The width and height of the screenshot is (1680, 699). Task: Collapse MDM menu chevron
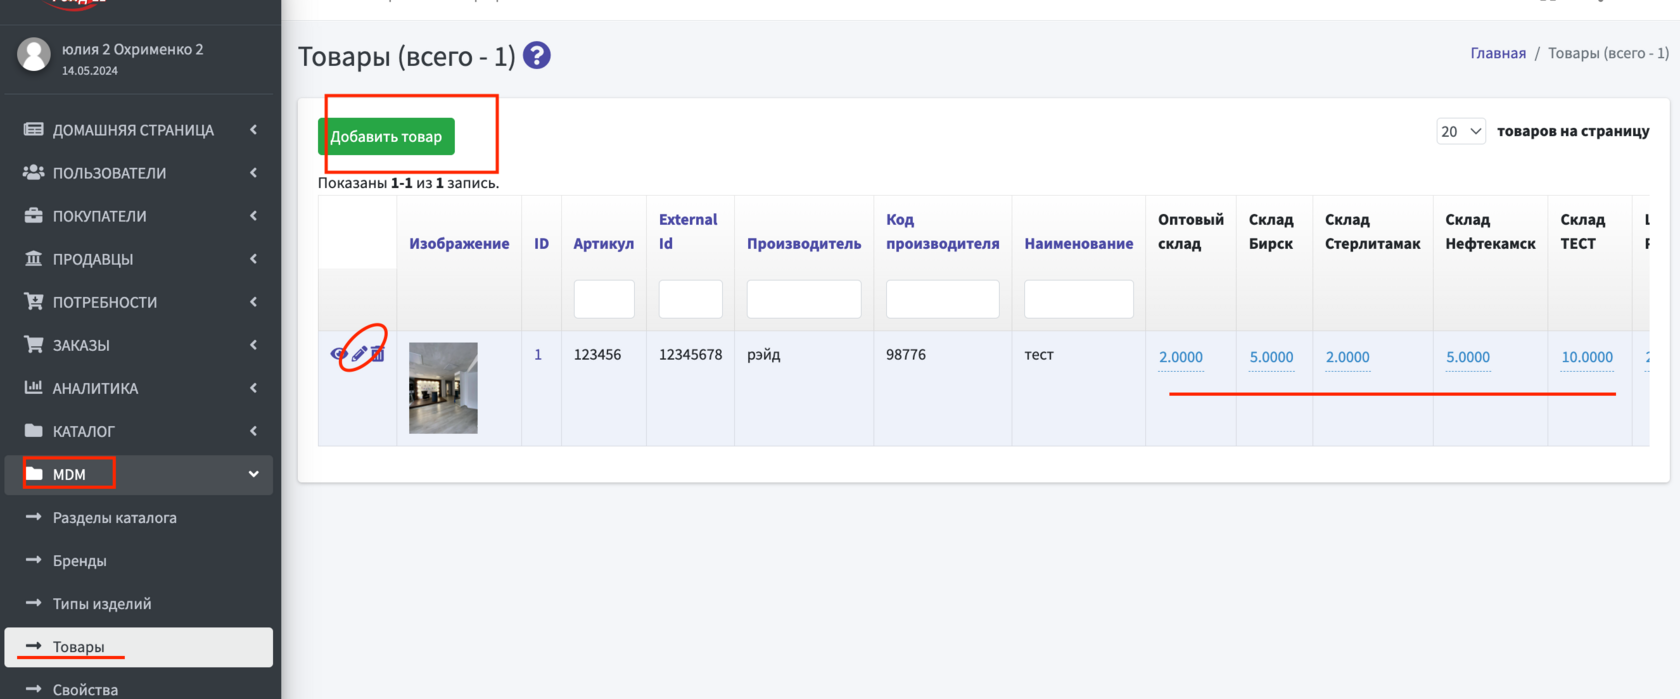point(253,474)
